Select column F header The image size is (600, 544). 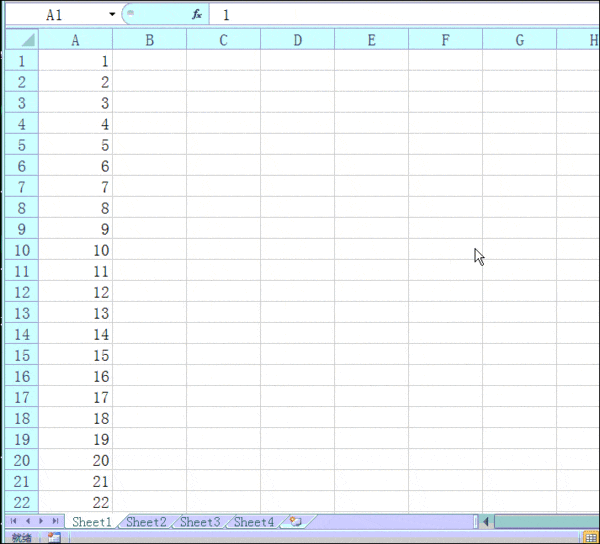(445, 39)
